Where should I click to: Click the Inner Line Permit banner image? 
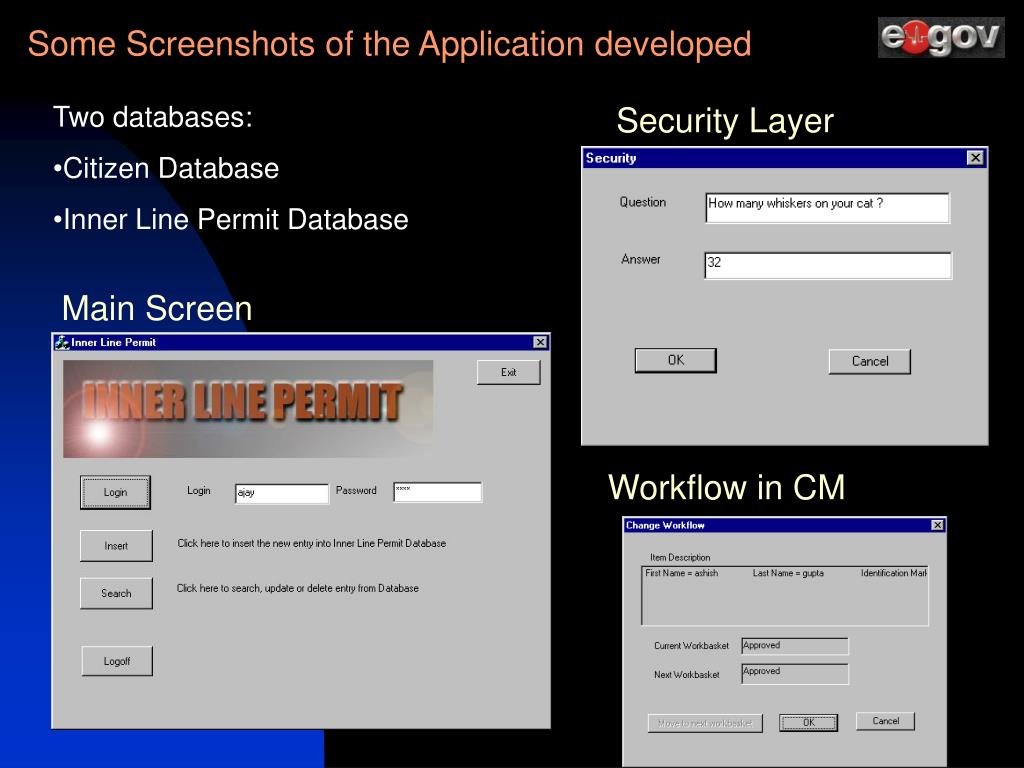(x=248, y=409)
